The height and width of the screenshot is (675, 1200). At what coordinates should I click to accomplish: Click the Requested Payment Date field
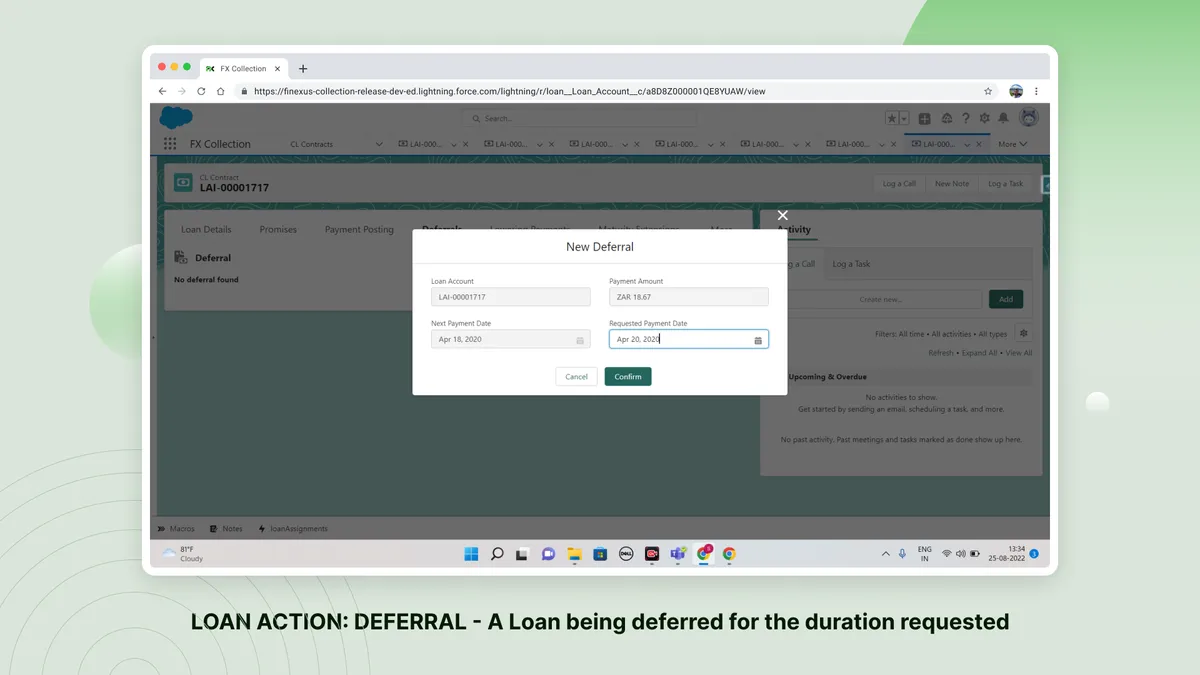689,339
